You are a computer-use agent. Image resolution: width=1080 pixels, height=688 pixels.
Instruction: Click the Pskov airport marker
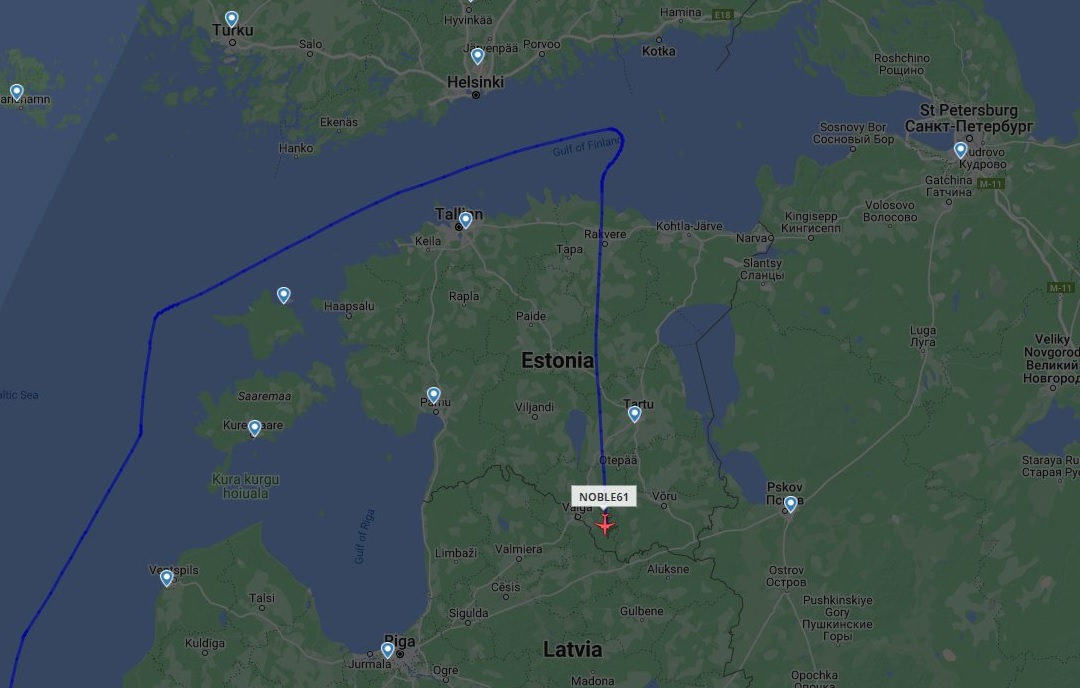(791, 503)
